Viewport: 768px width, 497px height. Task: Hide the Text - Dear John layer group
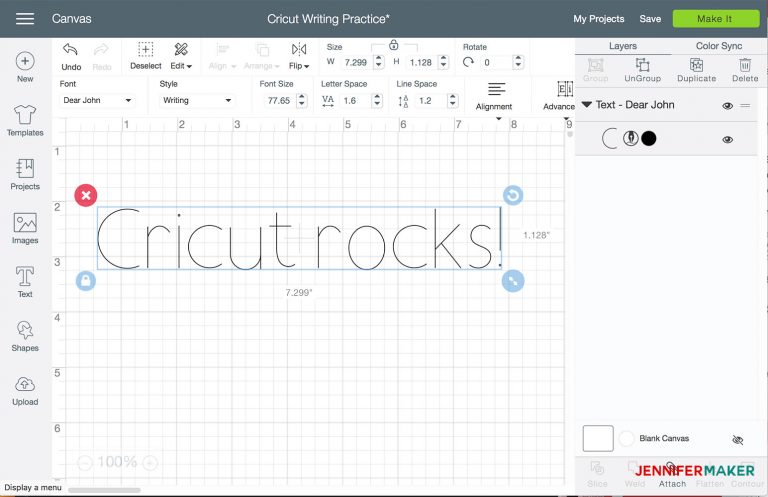tap(727, 105)
